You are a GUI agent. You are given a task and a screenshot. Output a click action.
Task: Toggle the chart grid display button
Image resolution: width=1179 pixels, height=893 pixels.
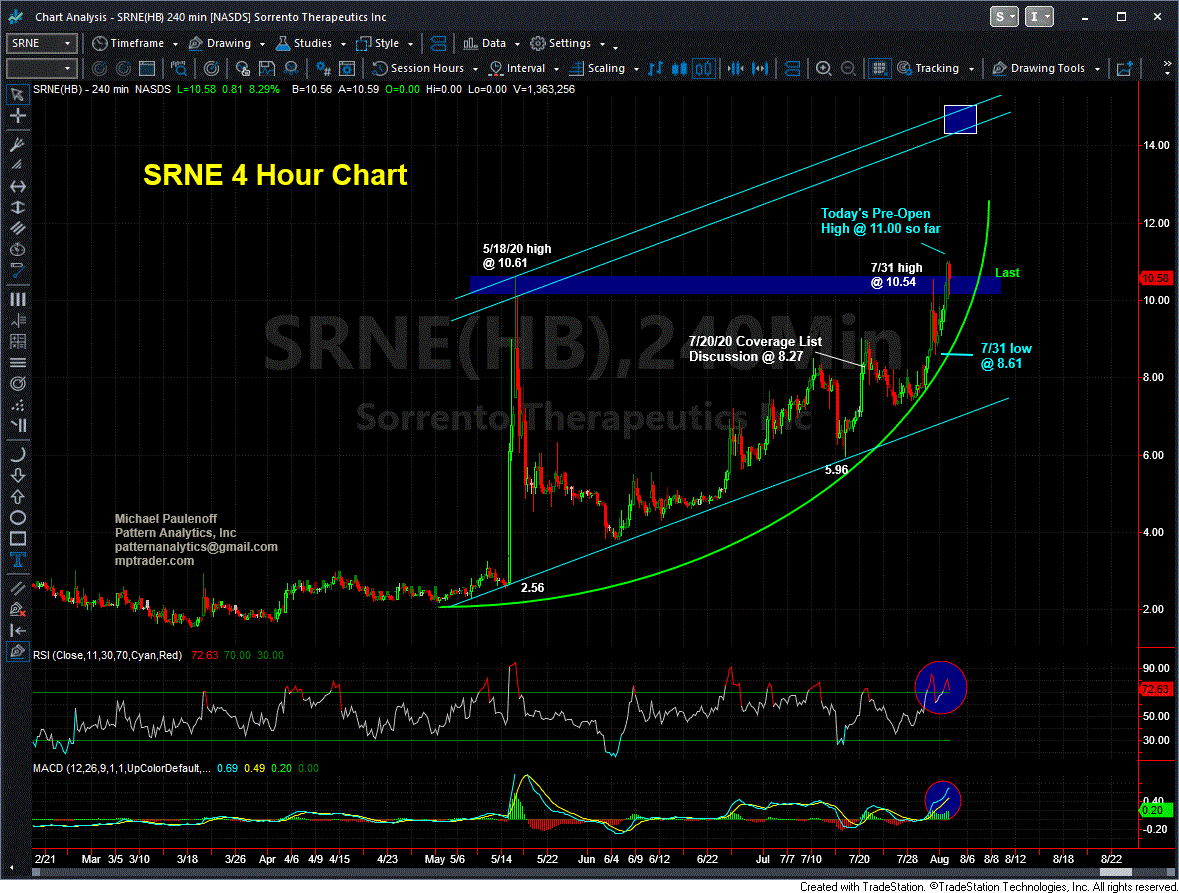878,68
